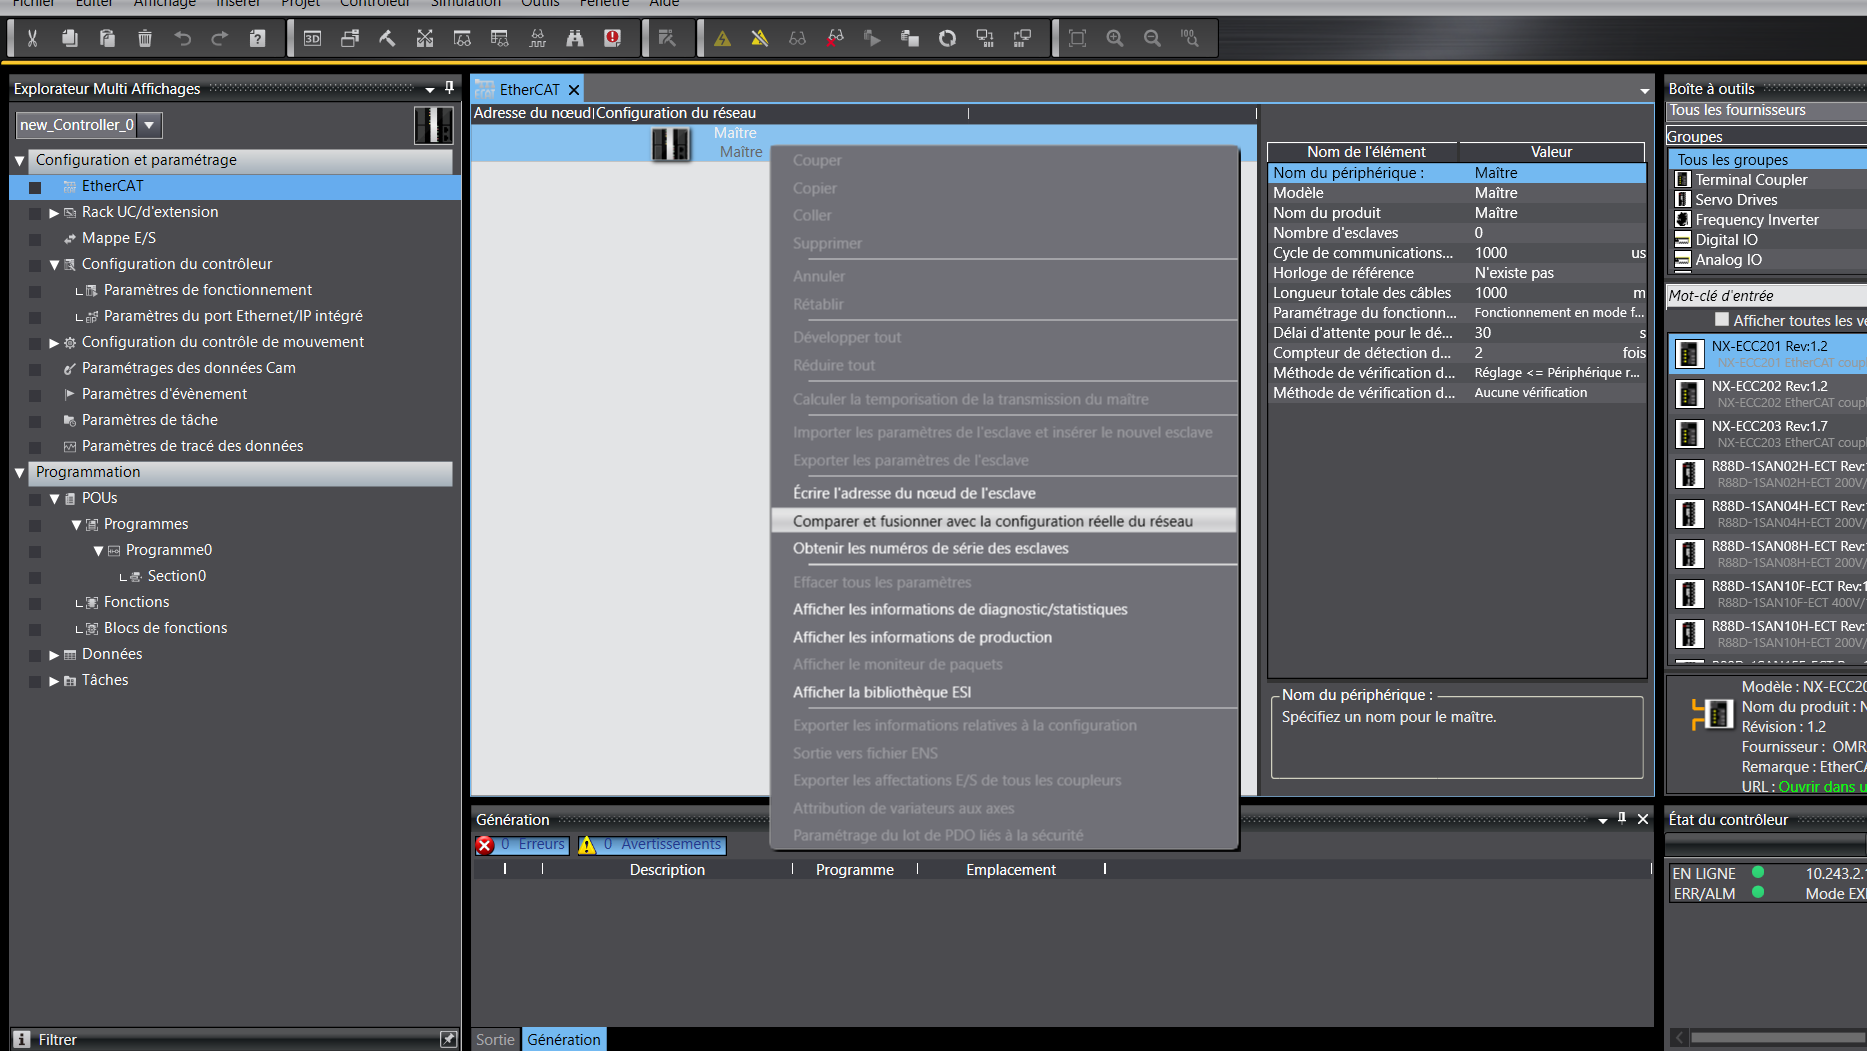Click the binoculars search toolbar icon
The height and width of the screenshot is (1051, 1867).
click(x=575, y=38)
